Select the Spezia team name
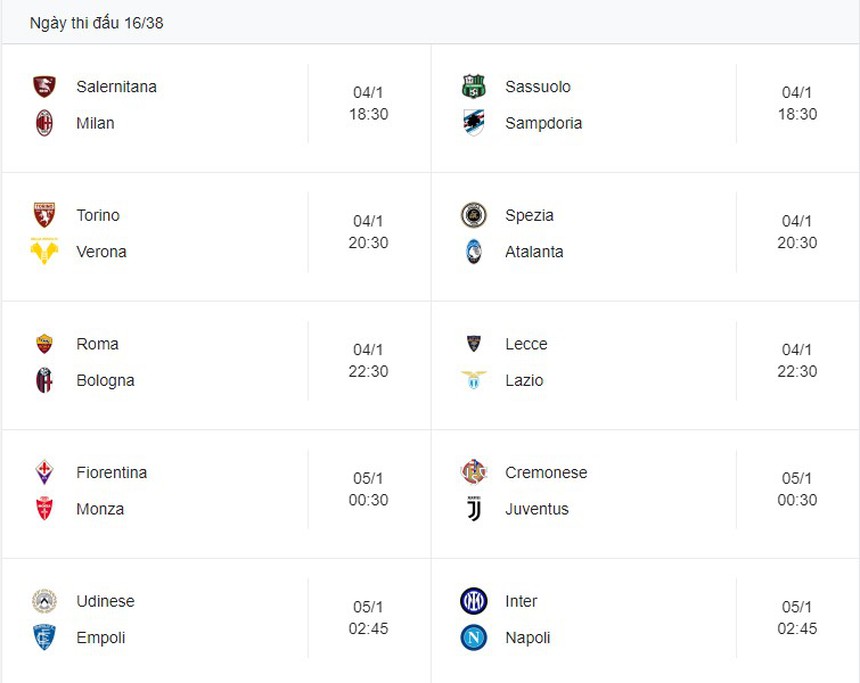This screenshot has width=860, height=683. point(529,215)
